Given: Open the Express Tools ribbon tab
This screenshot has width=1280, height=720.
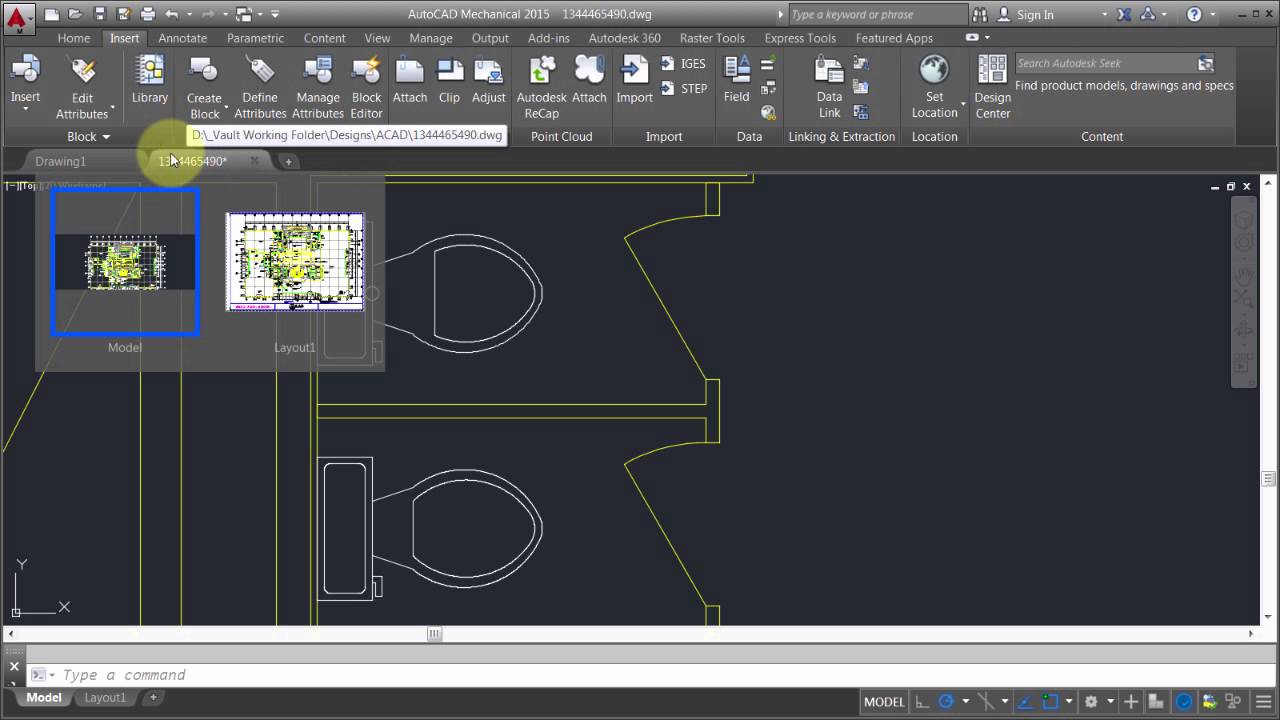Looking at the screenshot, I should (800, 38).
